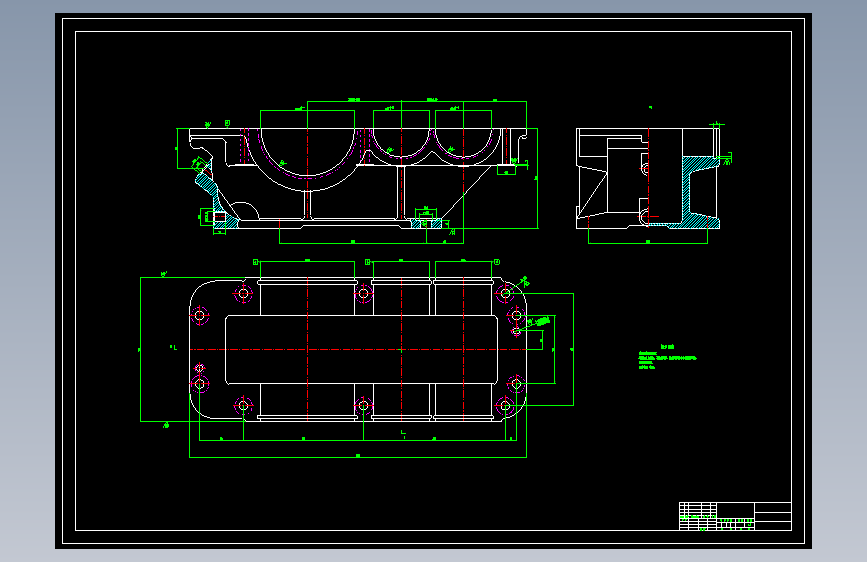867x562 pixels.
Task: Select the top-left corner bolt hole in plan view
Action: click(x=243, y=293)
